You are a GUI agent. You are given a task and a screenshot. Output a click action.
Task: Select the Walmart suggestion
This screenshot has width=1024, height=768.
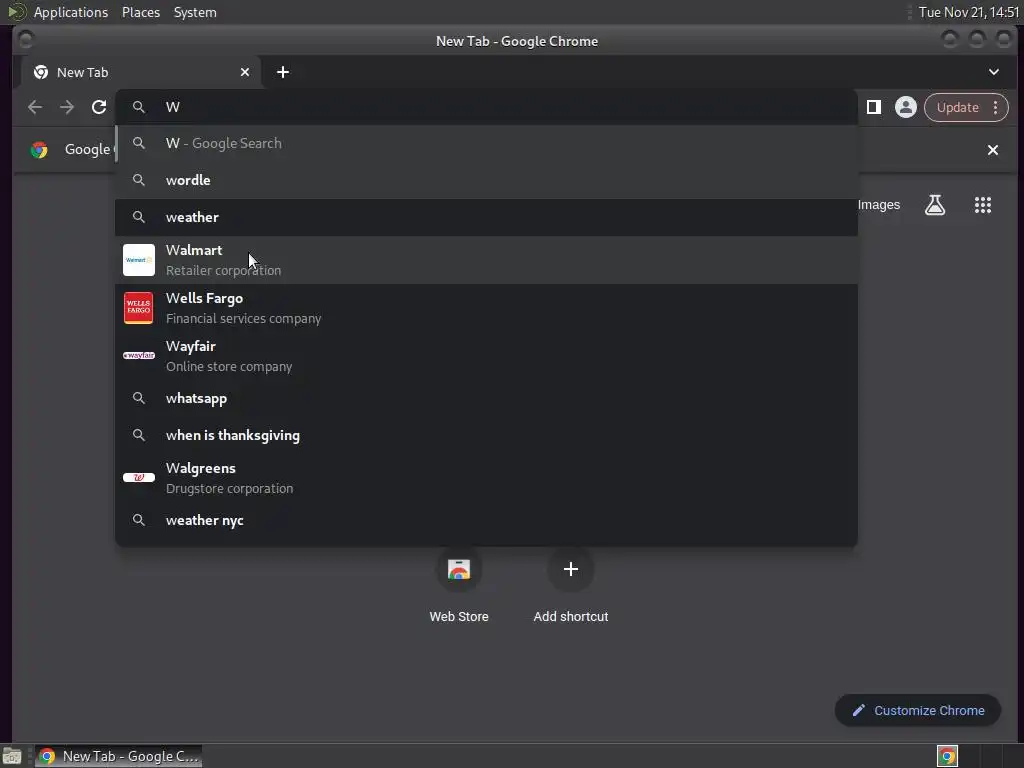(x=486, y=260)
